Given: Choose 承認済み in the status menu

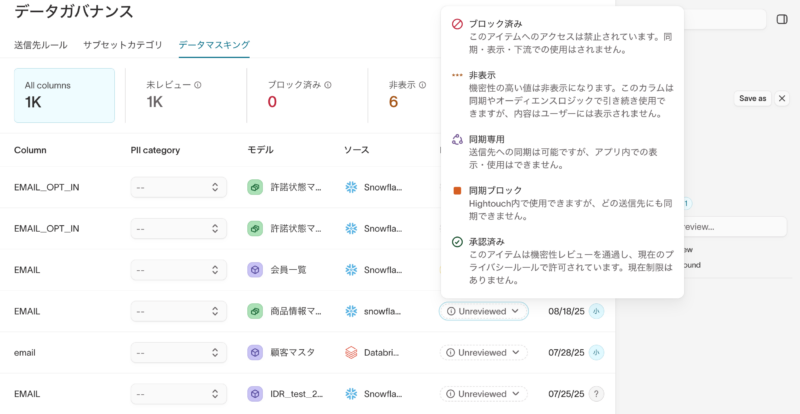Looking at the screenshot, I should pos(562,260).
